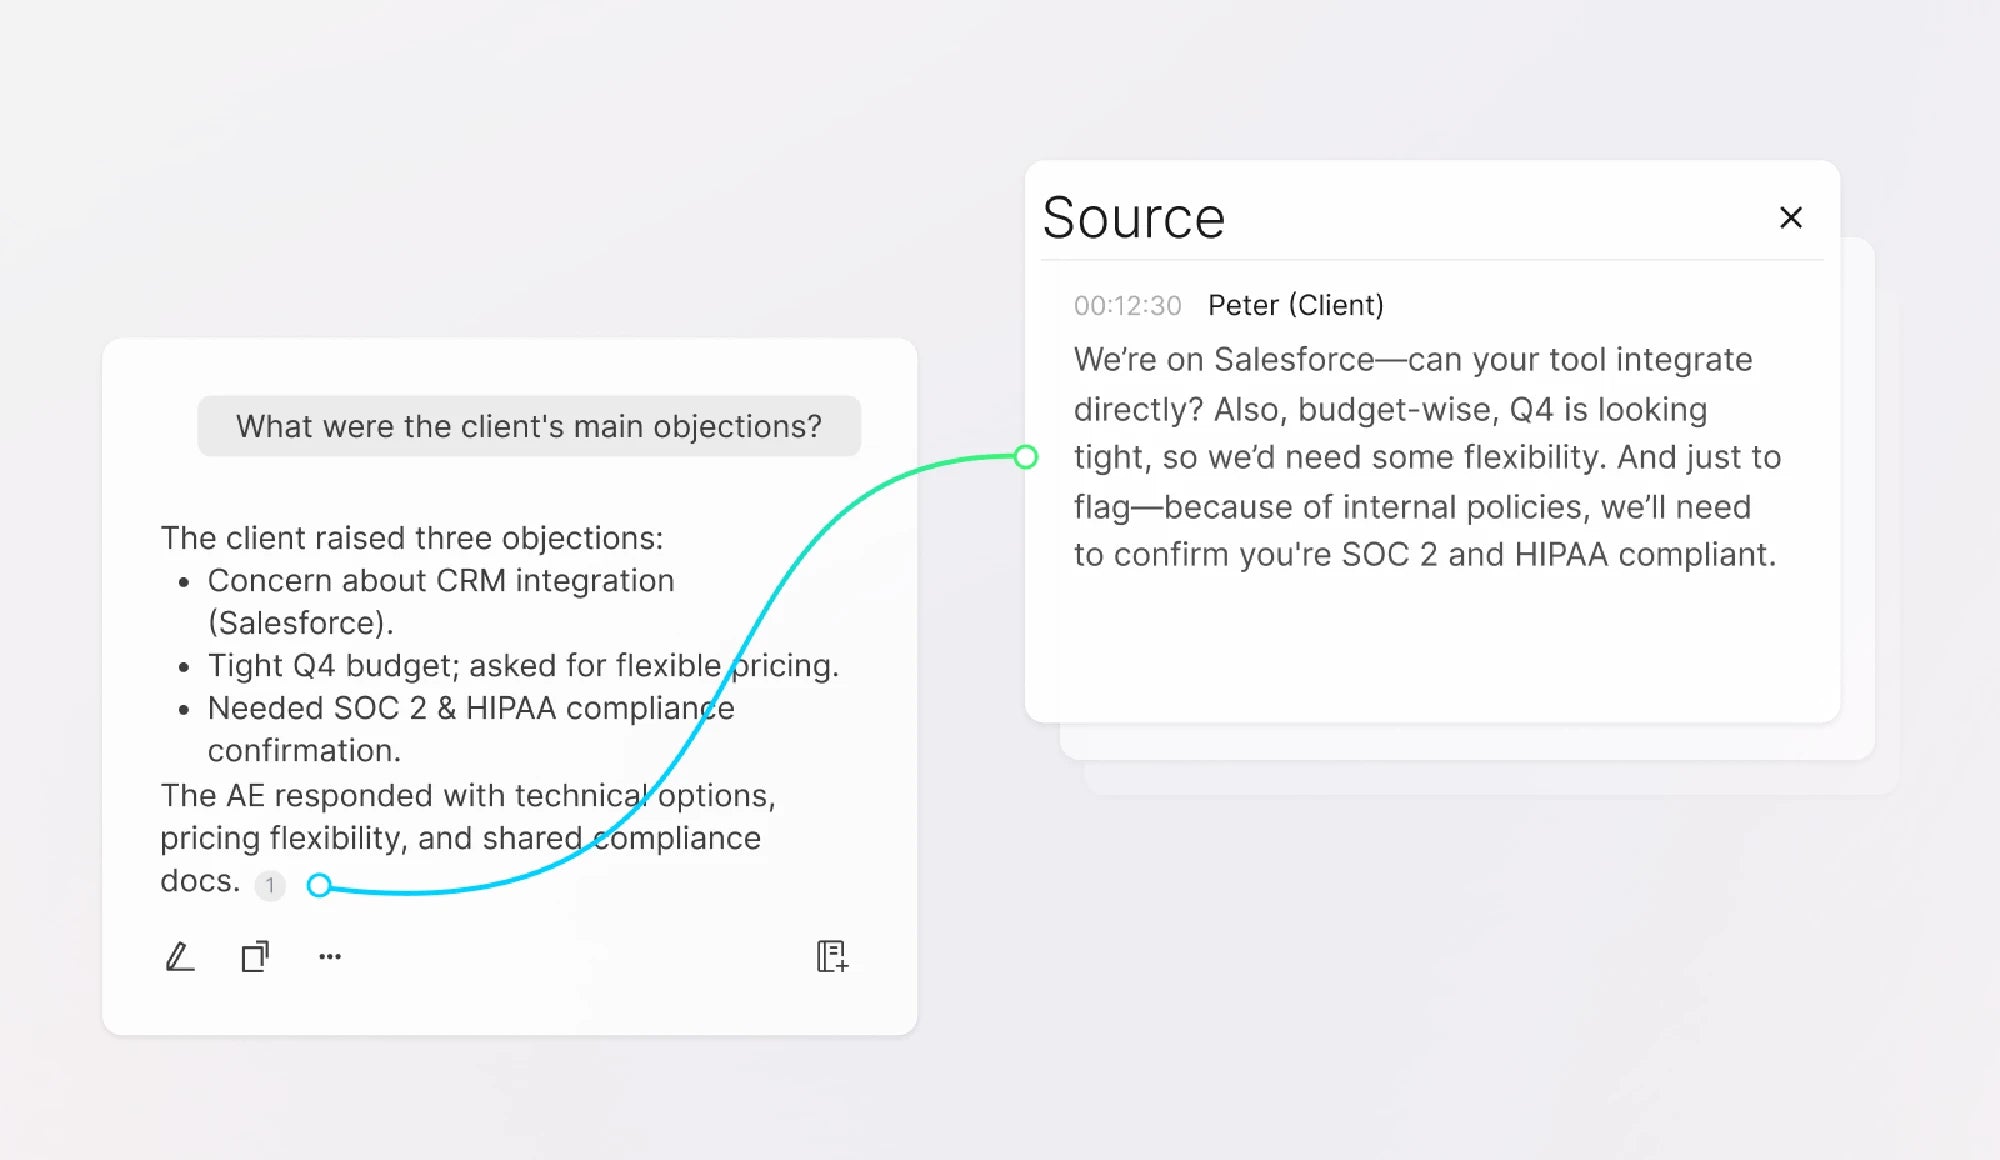Jump to the 00:12:30 timestamp

click(x=1127, y=306)
